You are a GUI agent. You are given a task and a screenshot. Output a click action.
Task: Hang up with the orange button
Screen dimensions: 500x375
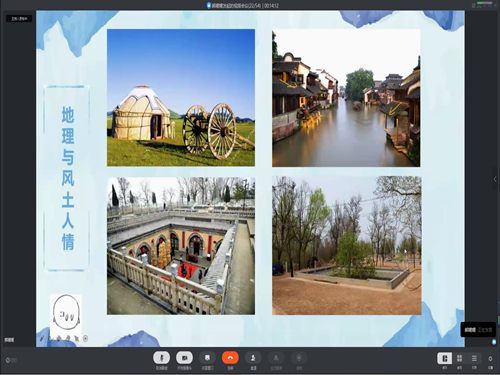(230, 358)
